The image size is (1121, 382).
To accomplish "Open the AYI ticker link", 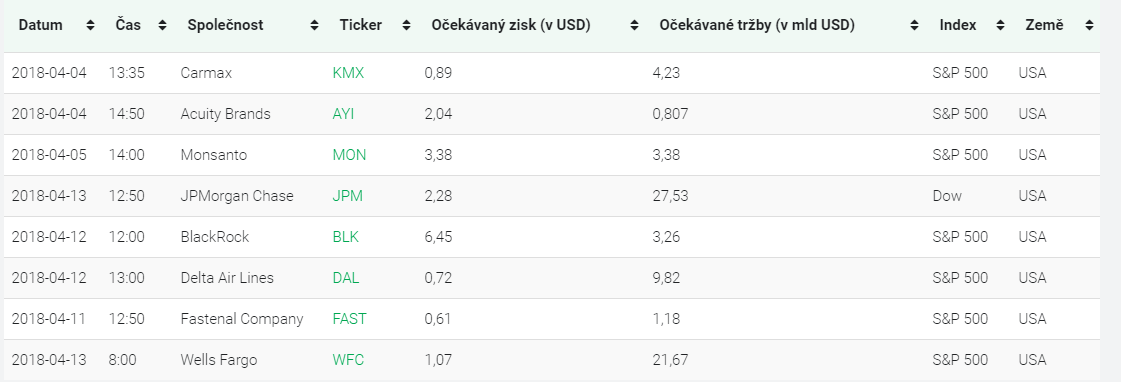I will coord(343,114).
